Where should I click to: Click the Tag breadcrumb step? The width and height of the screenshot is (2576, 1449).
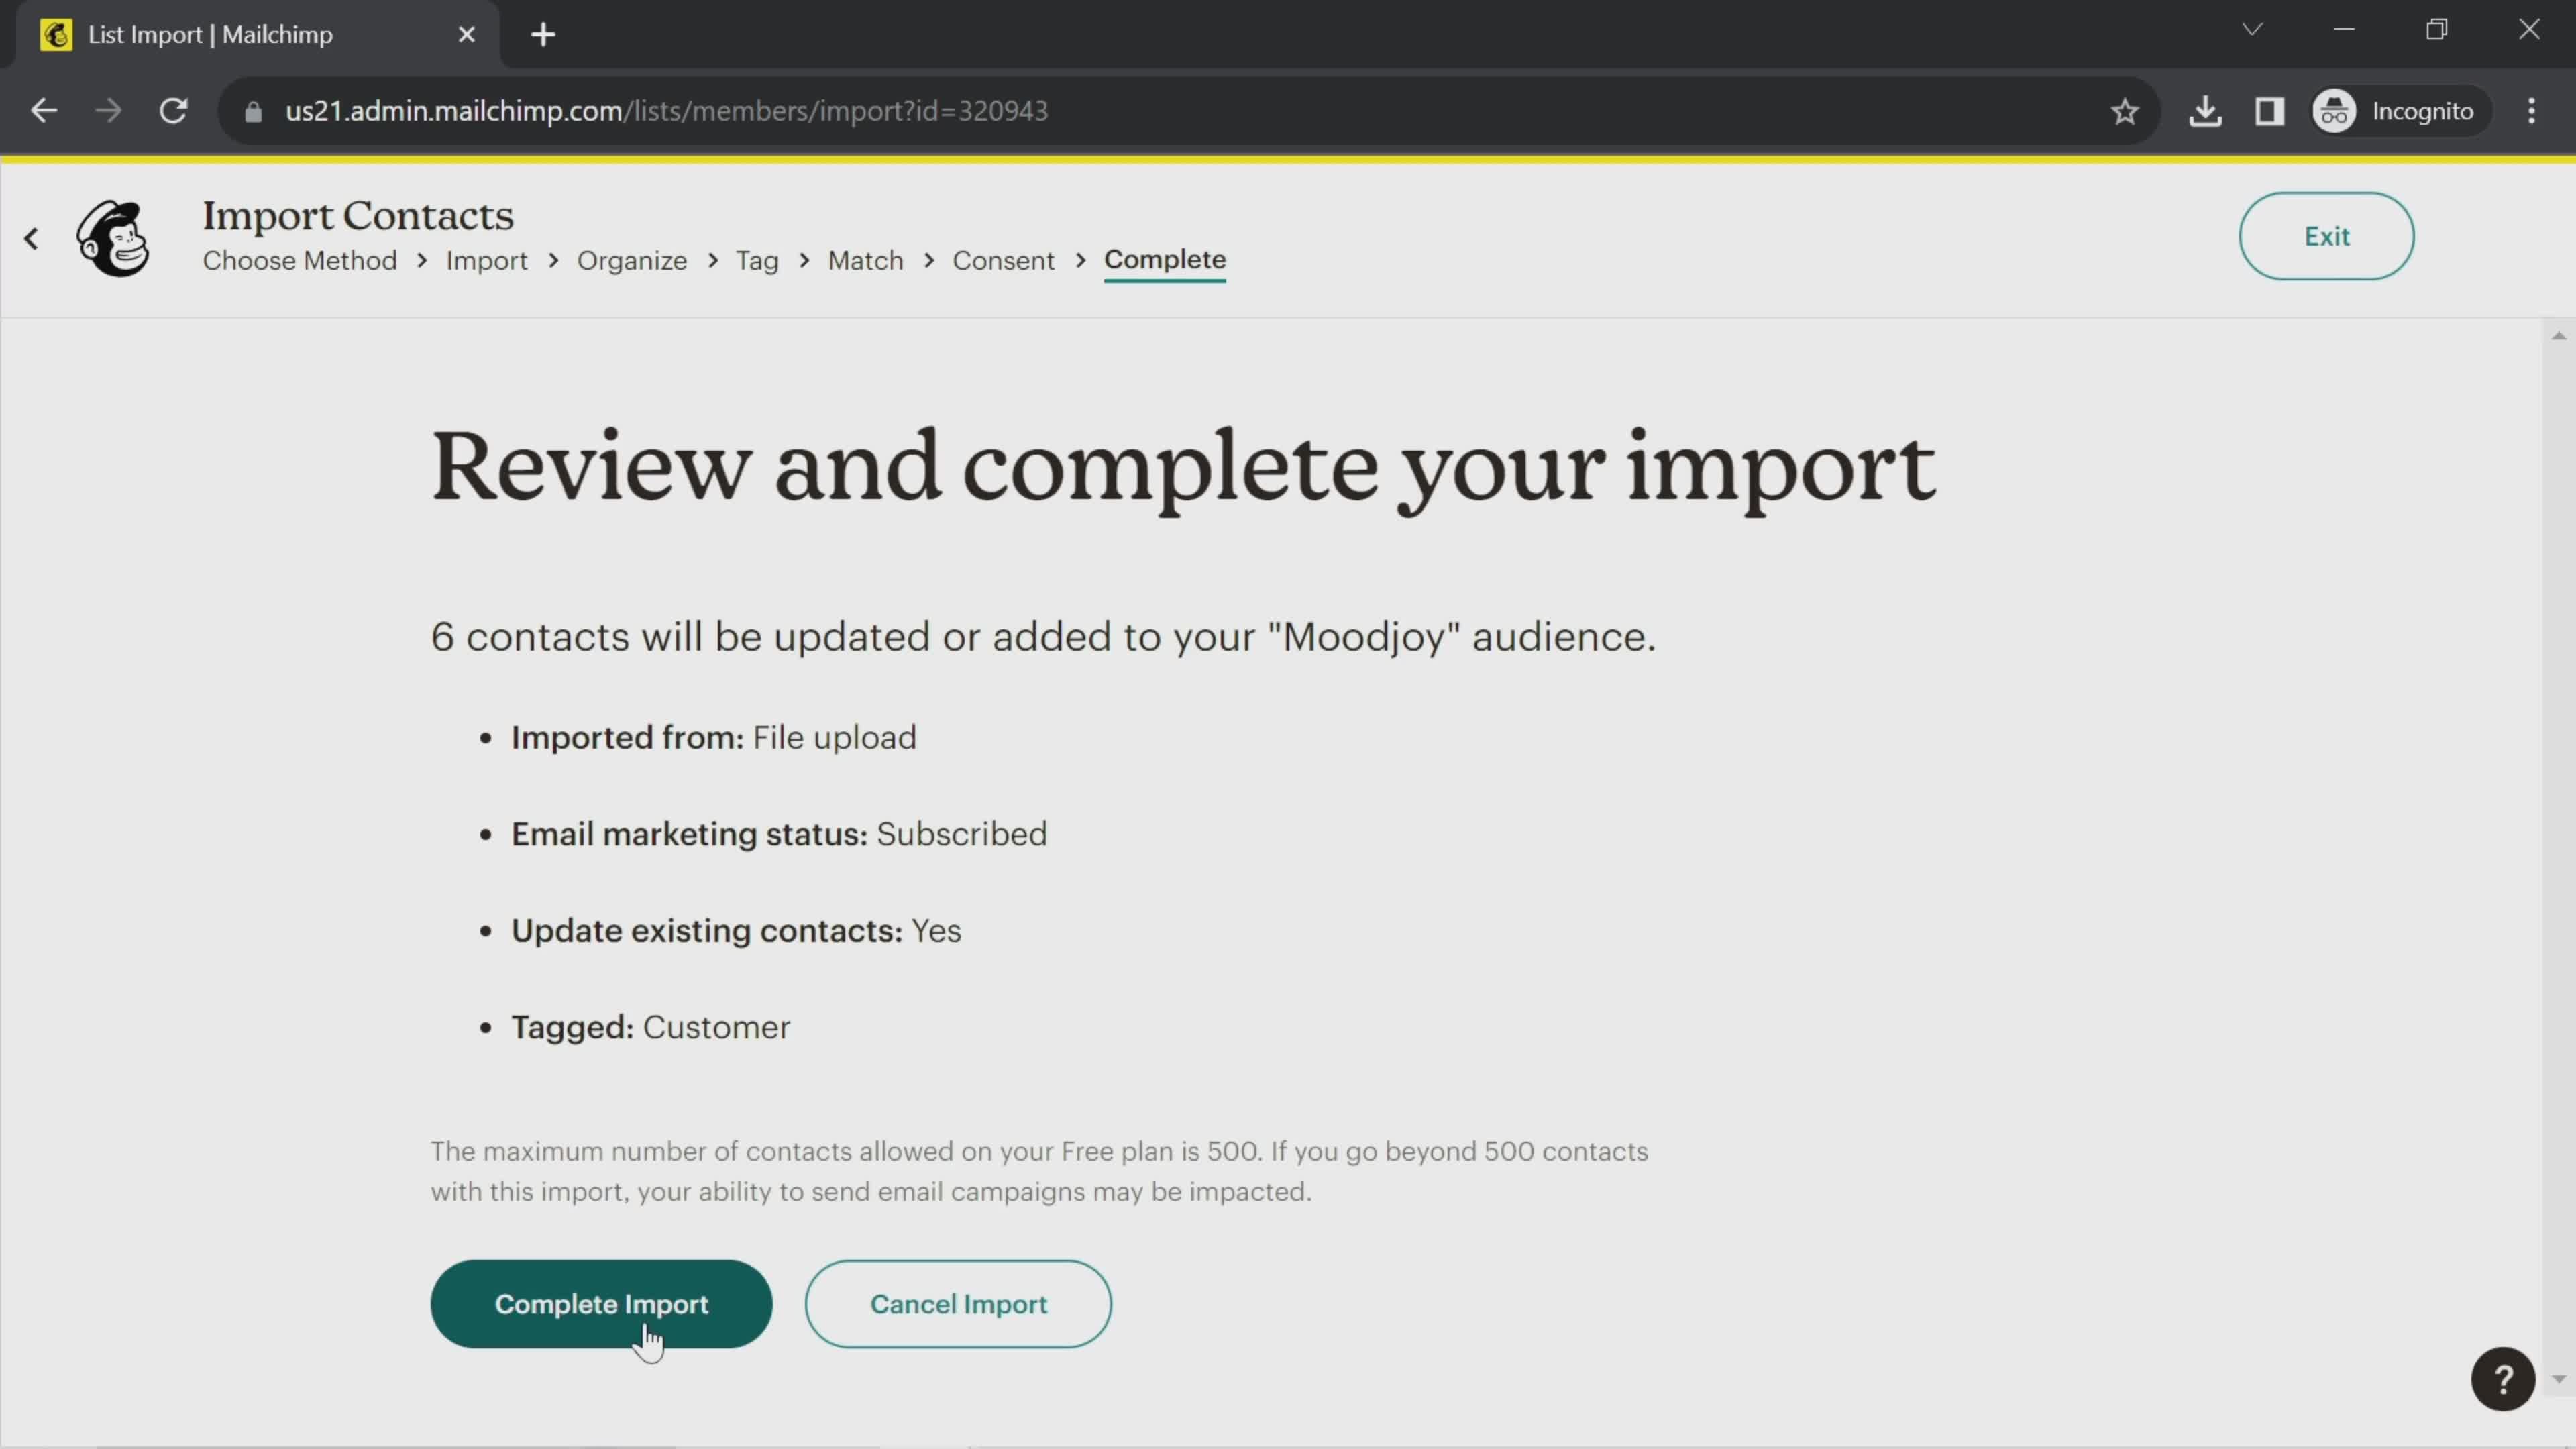(x=755, y=260)
